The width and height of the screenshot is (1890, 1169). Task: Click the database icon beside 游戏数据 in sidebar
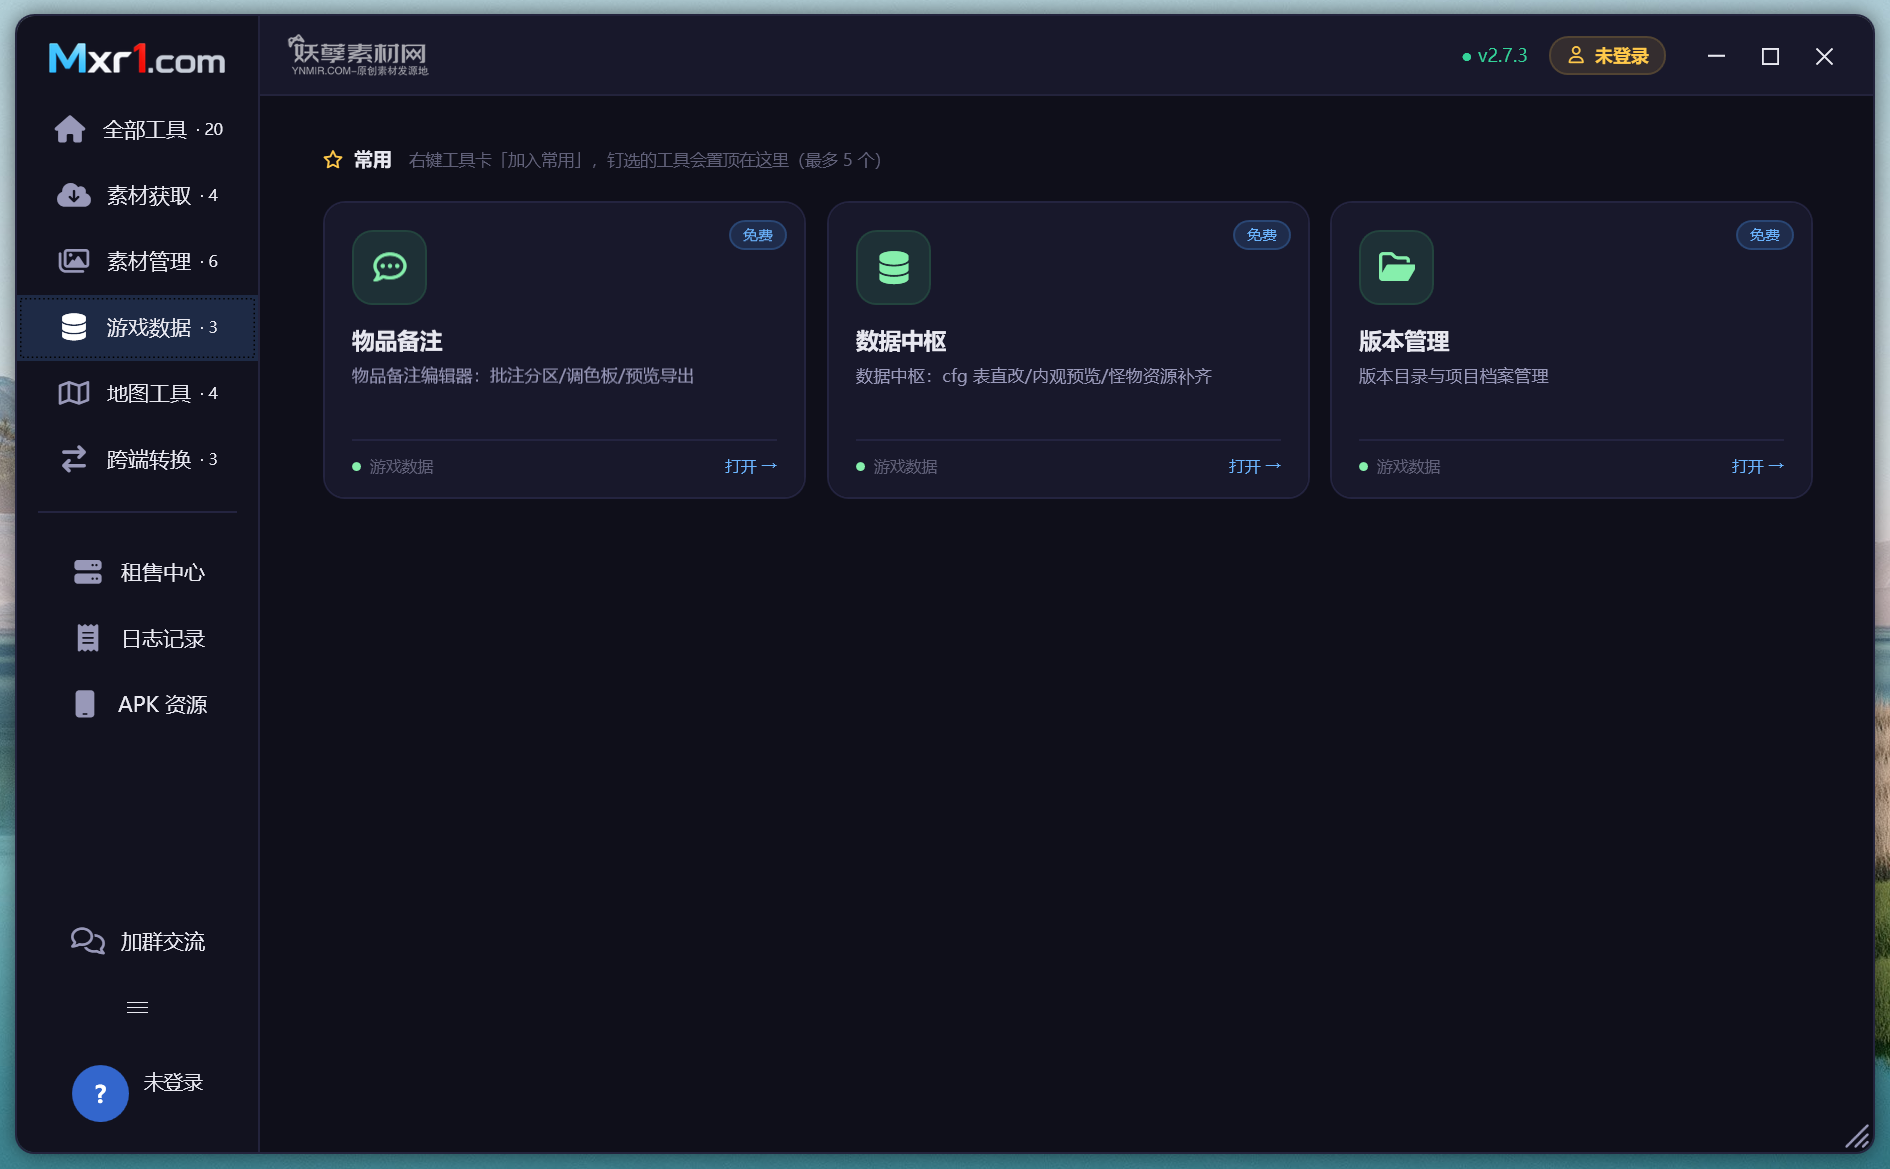pyautogui.click(x=73, y=327)
